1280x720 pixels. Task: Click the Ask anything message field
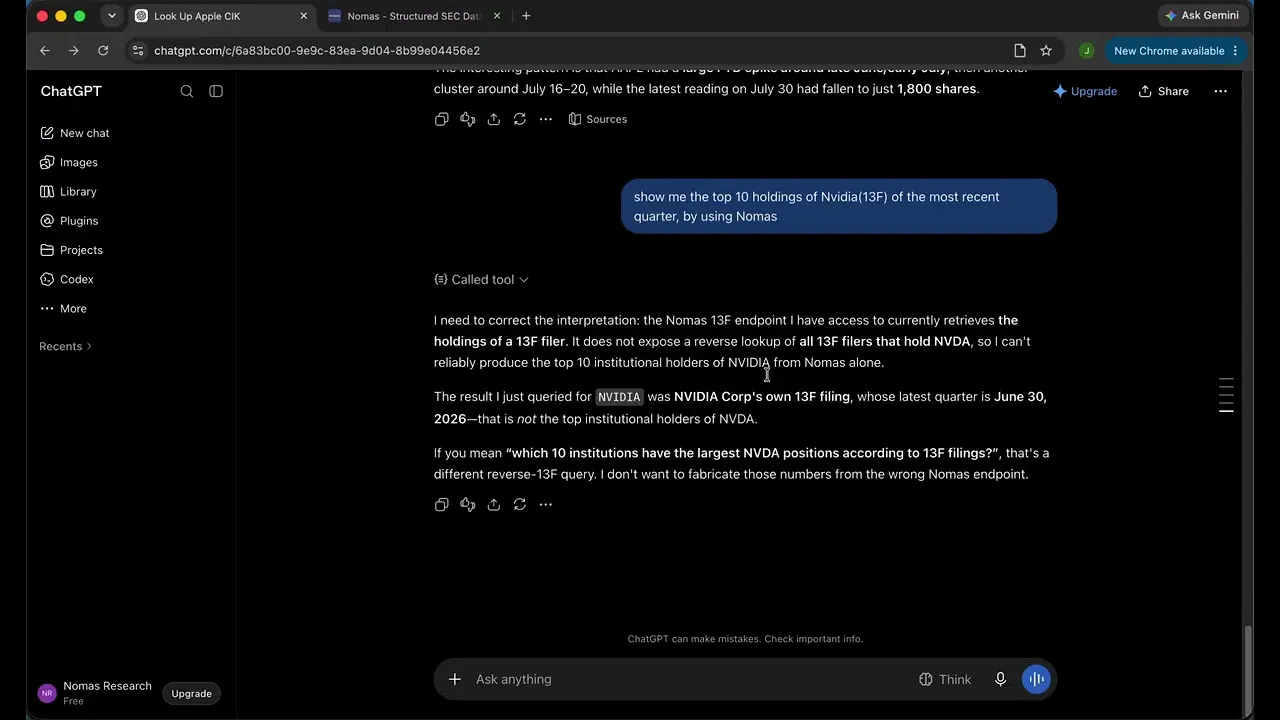[x=690, y=680]
